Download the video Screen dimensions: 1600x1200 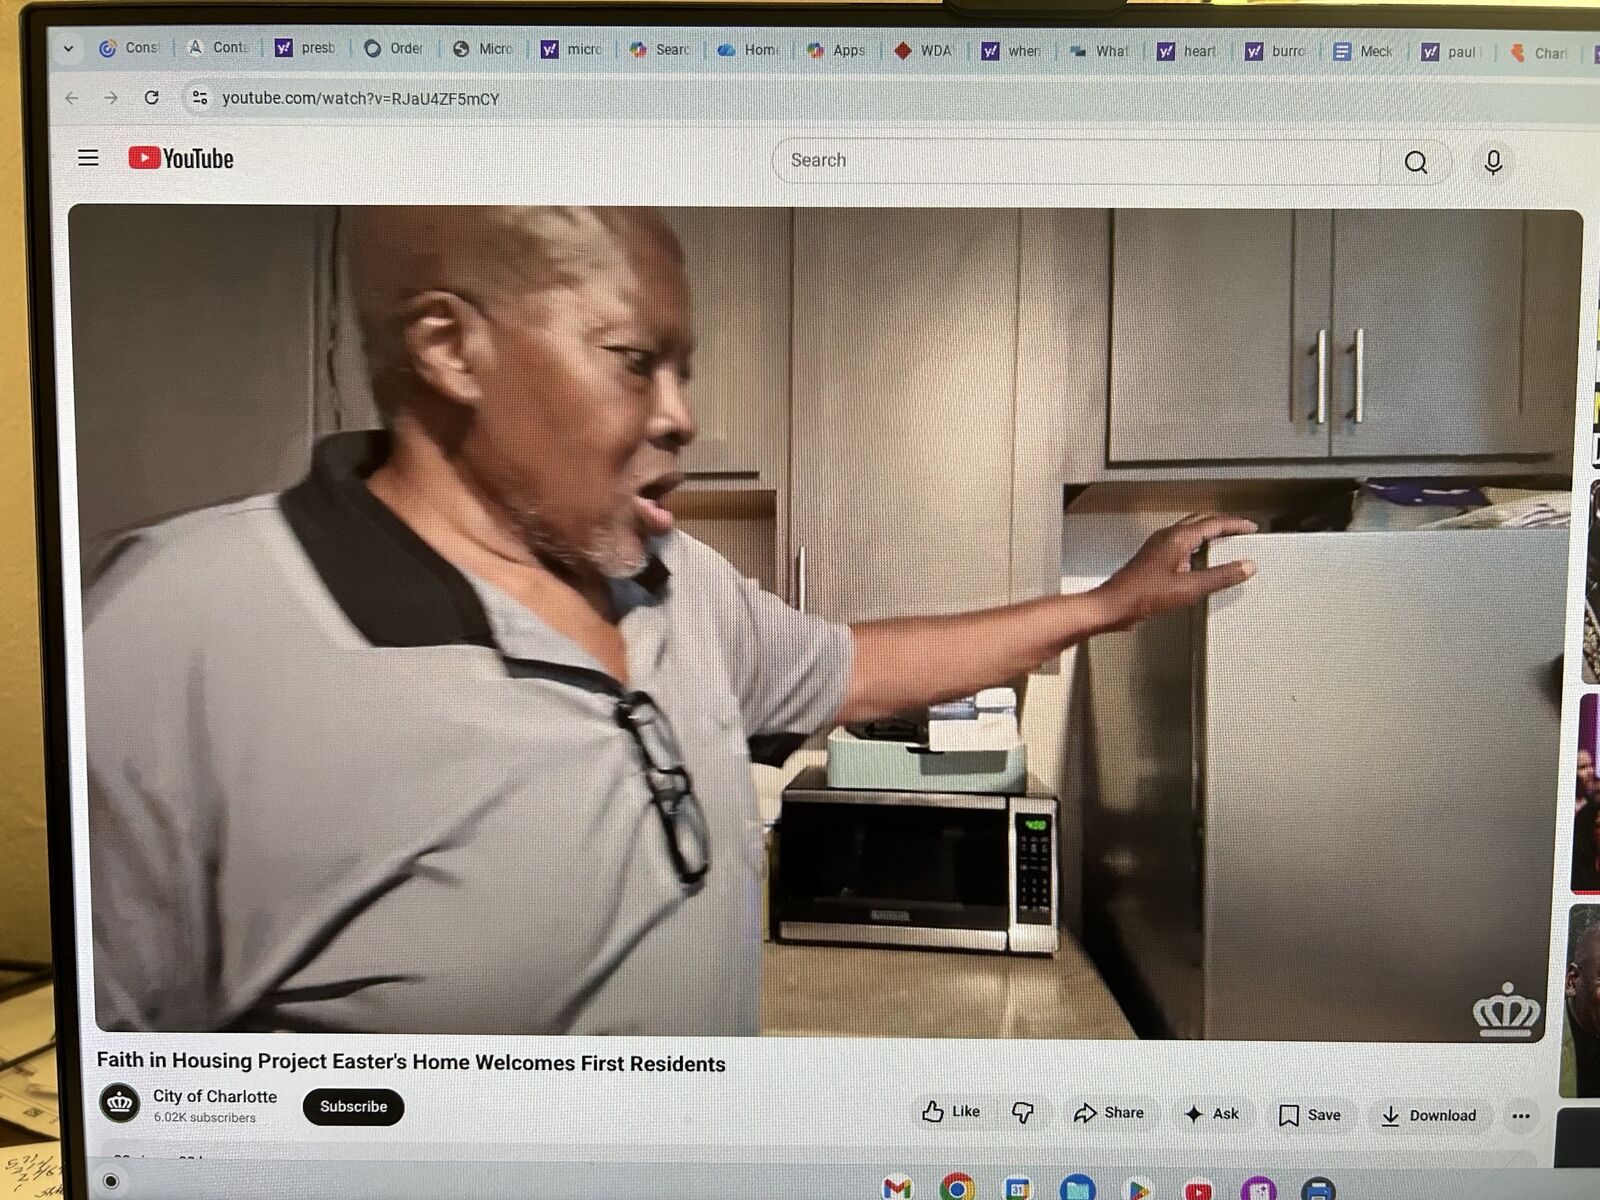tap(1429, 1116)
